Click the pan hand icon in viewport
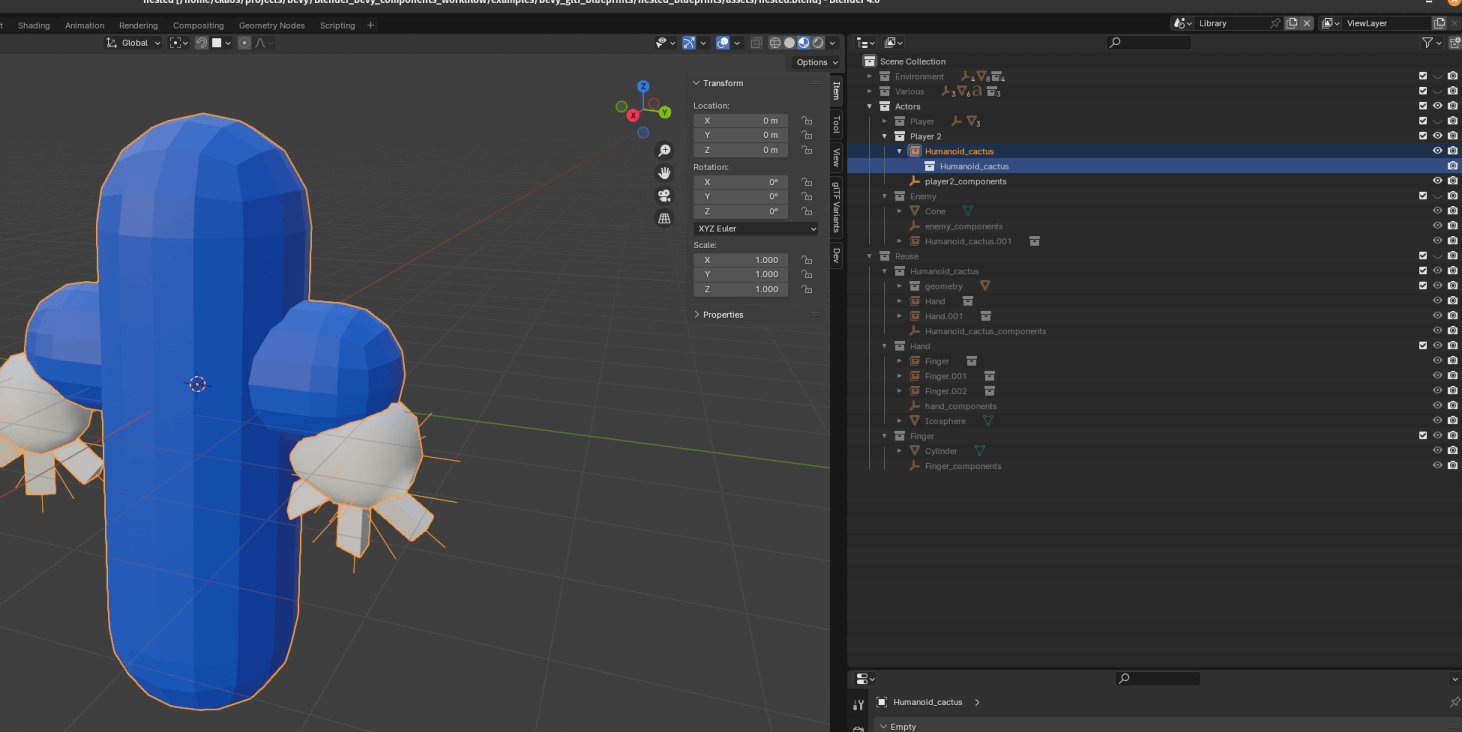 click(x=664, y=173)
